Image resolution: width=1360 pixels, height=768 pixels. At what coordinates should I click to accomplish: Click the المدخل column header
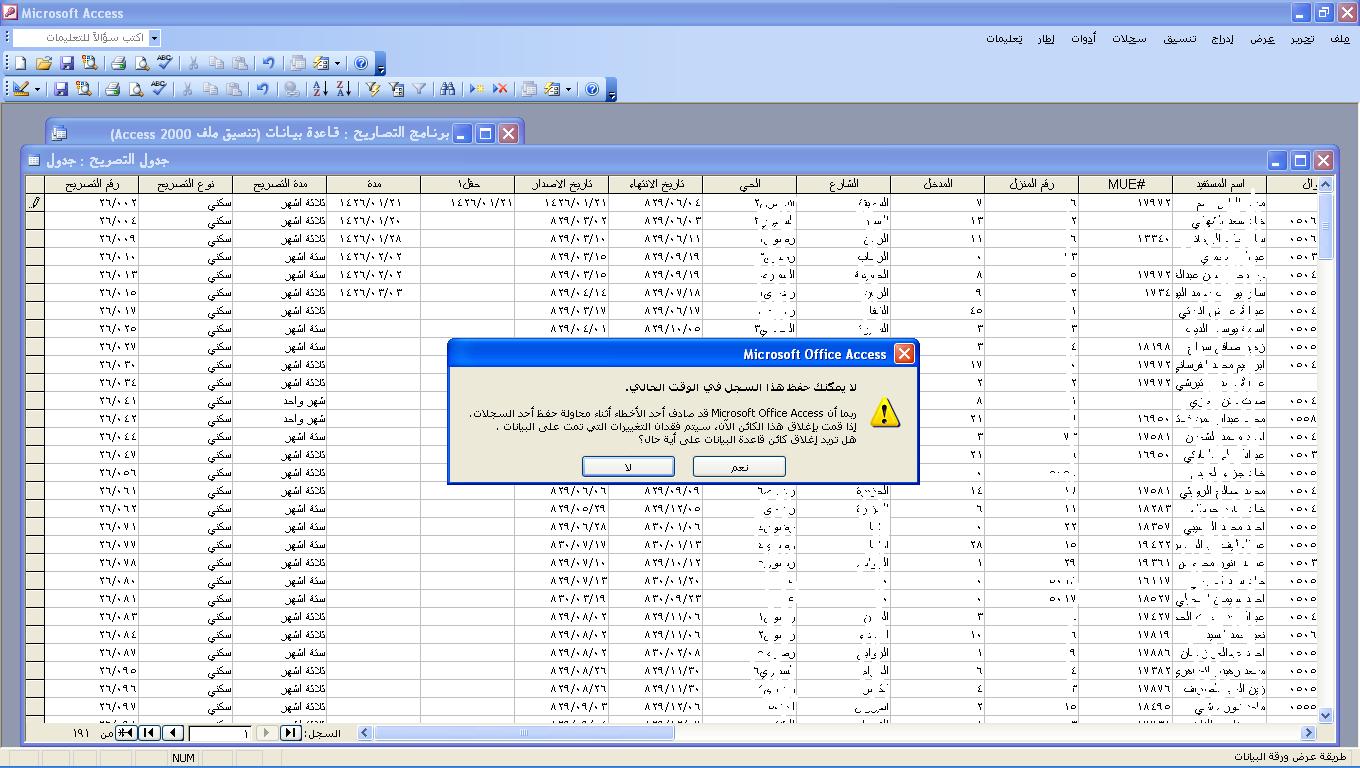(937, 184)
